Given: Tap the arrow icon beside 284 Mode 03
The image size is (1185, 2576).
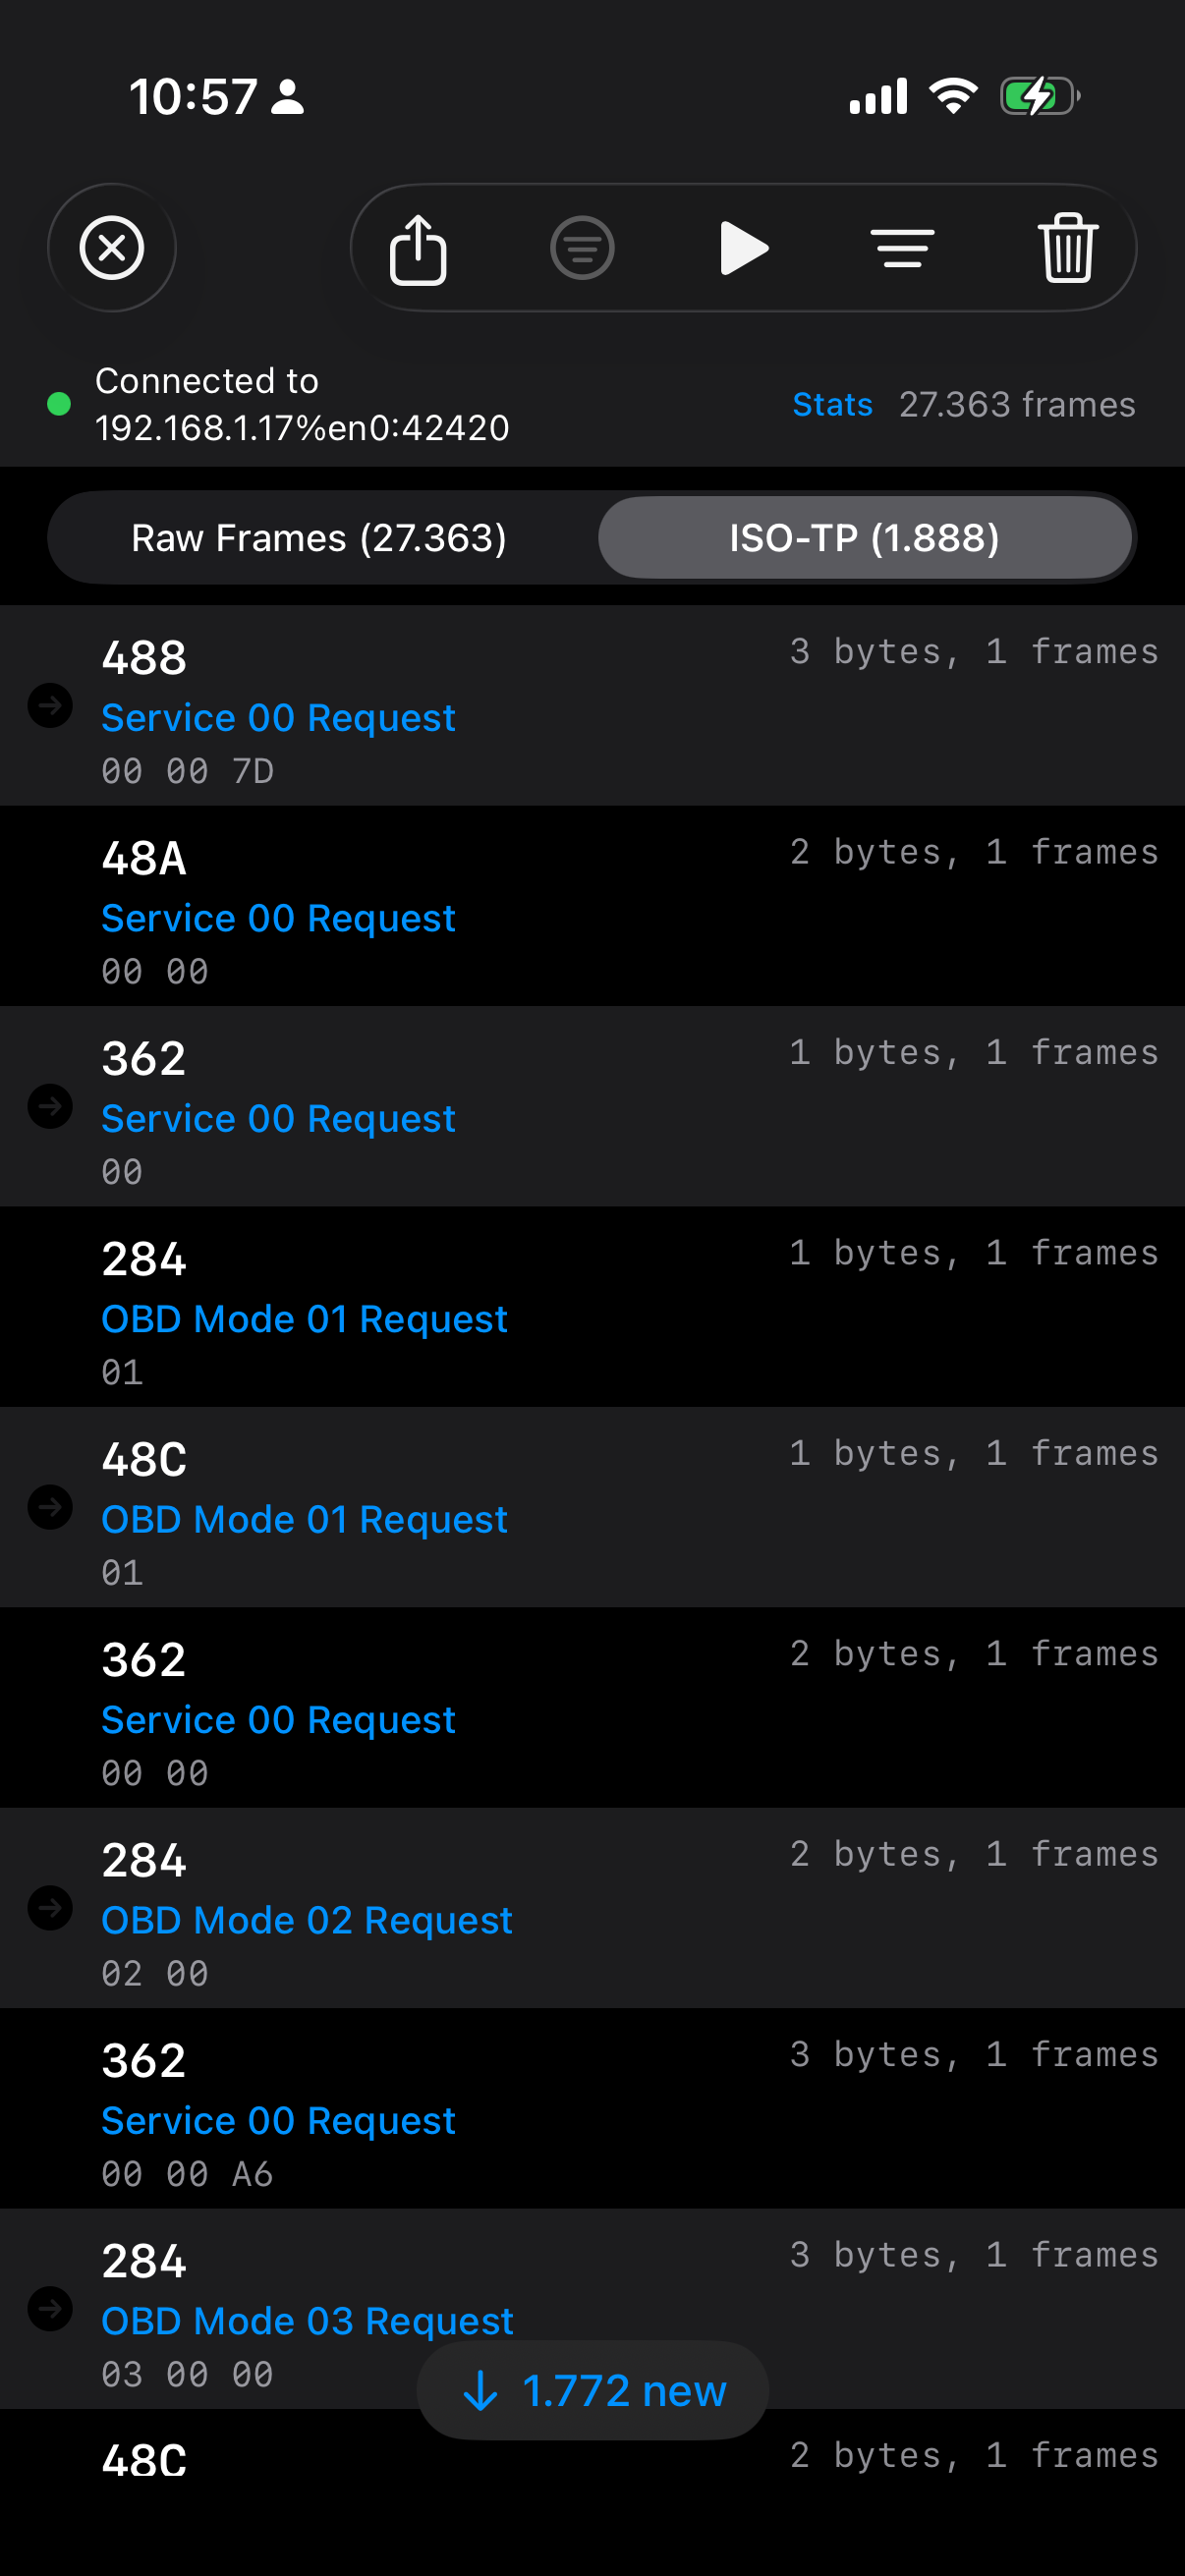Looking at the screenshot, I should 50,2309.
